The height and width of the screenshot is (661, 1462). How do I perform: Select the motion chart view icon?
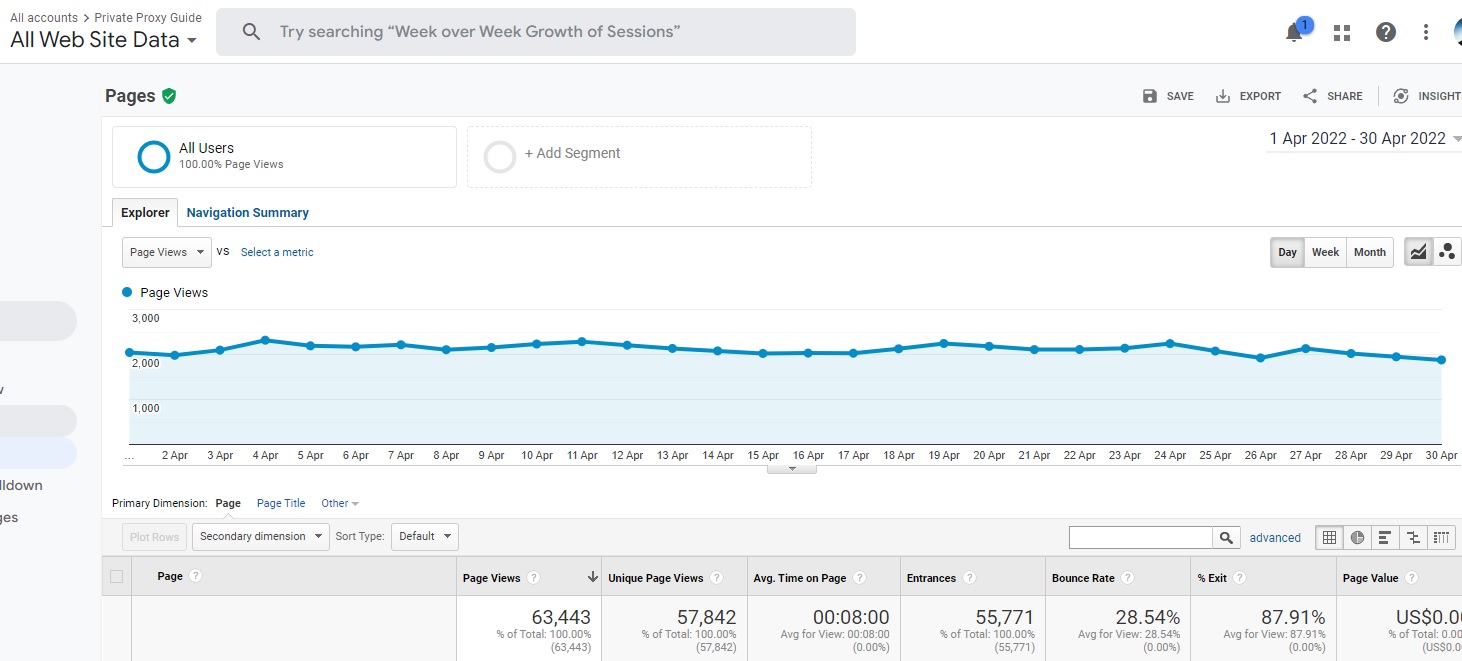[x=1447, y=252]
